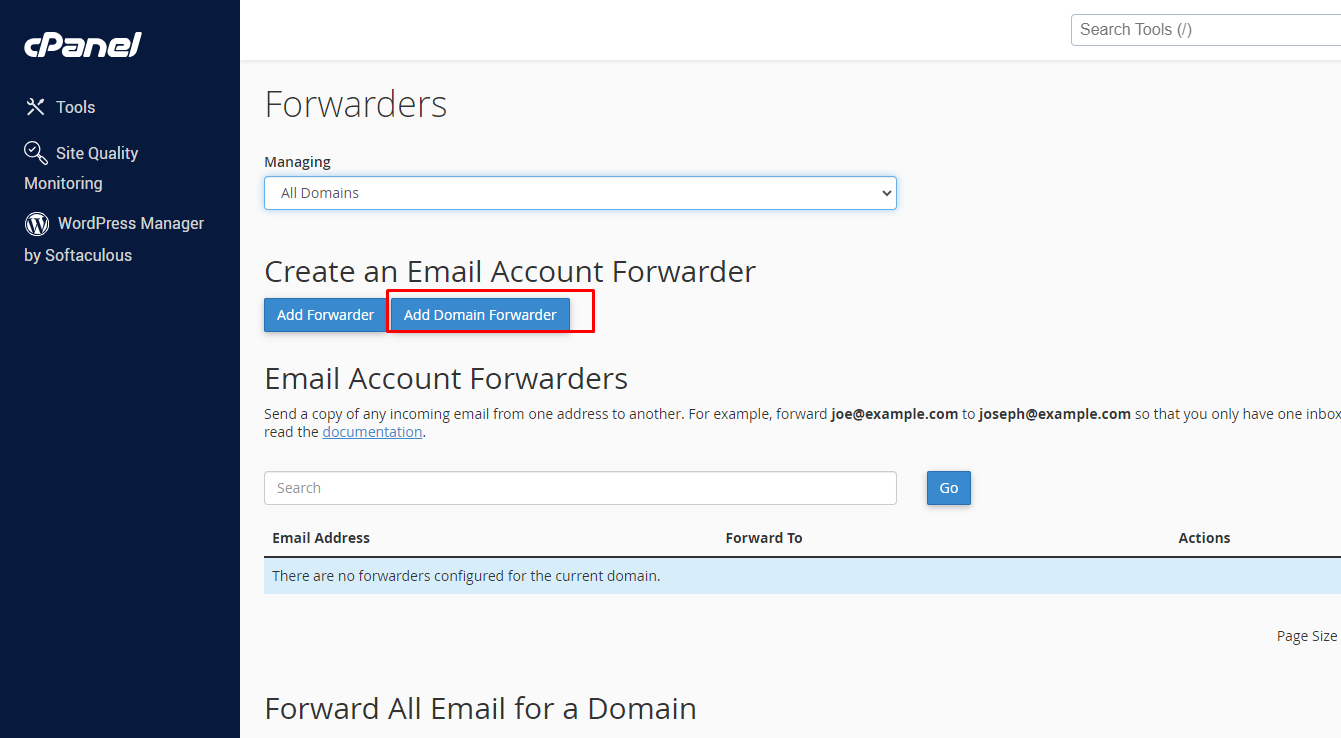
Task: Click the WordPress logo icon in sidebar
Action: (x=37, y=223)
